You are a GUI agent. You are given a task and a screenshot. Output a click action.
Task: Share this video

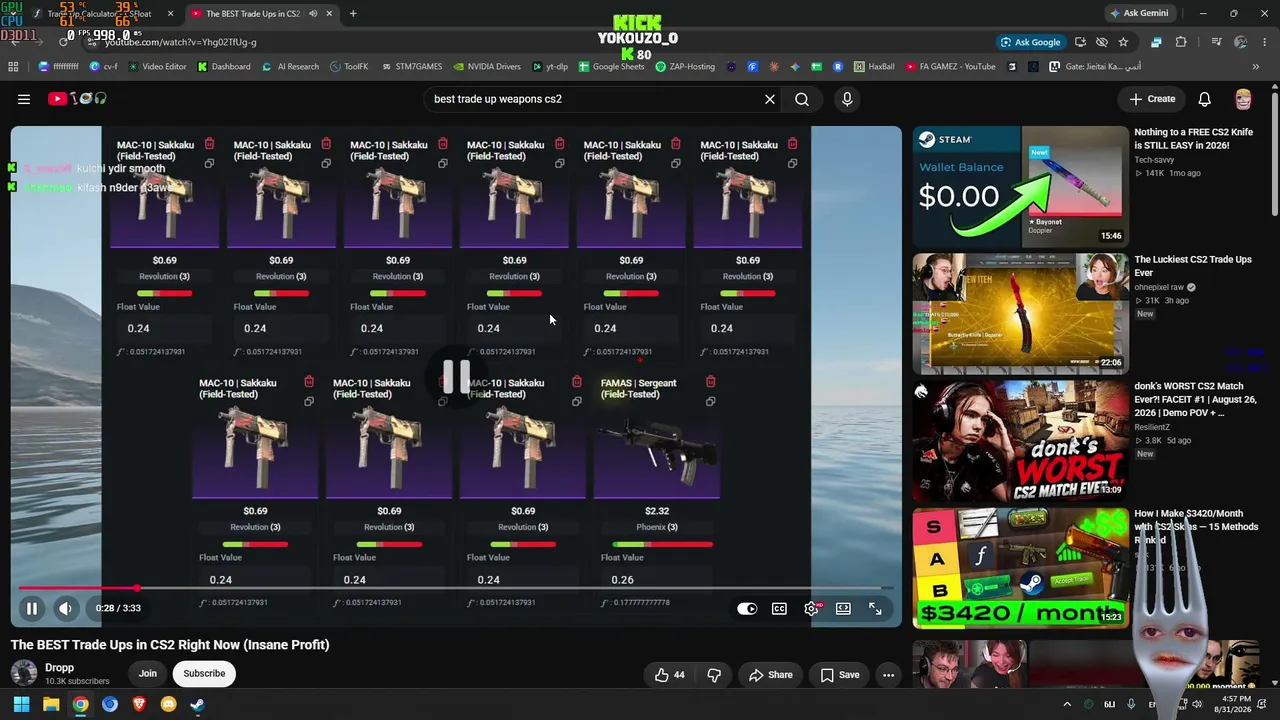tap(770, 675)
